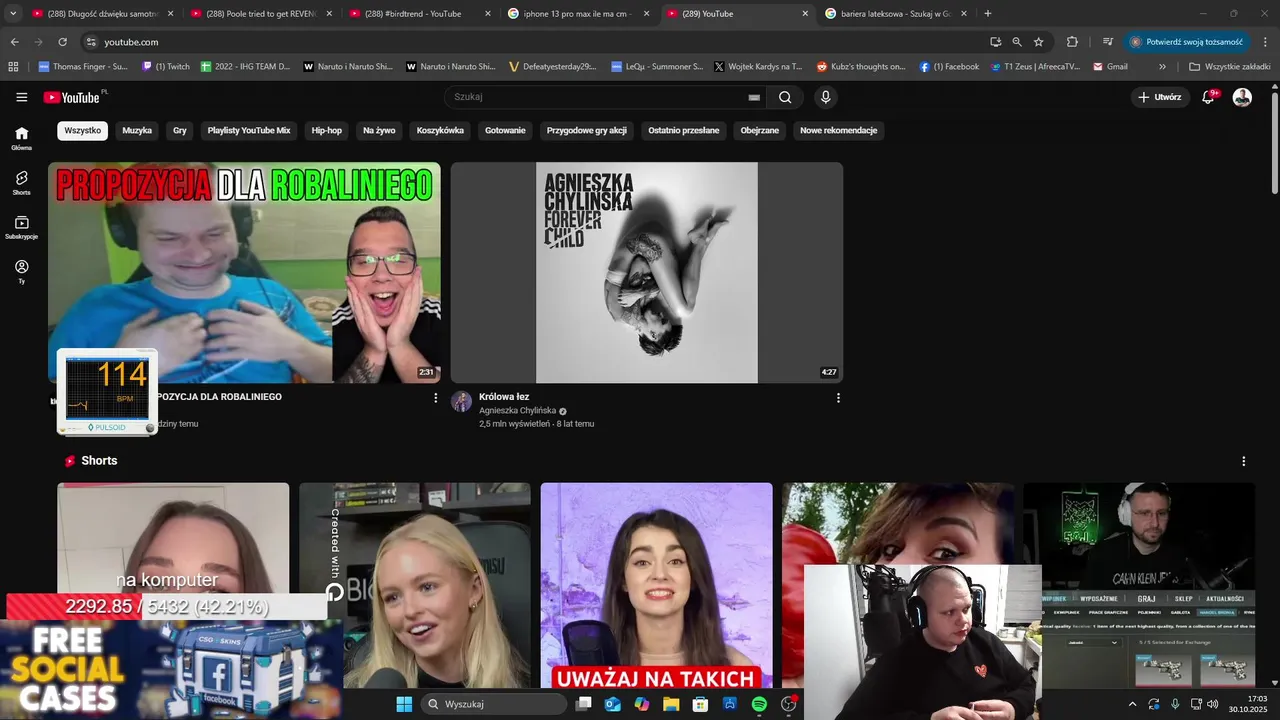Screen dimensions: 1280x720
Task: Click the browser back arrow
Action: (x=14, y=42)
